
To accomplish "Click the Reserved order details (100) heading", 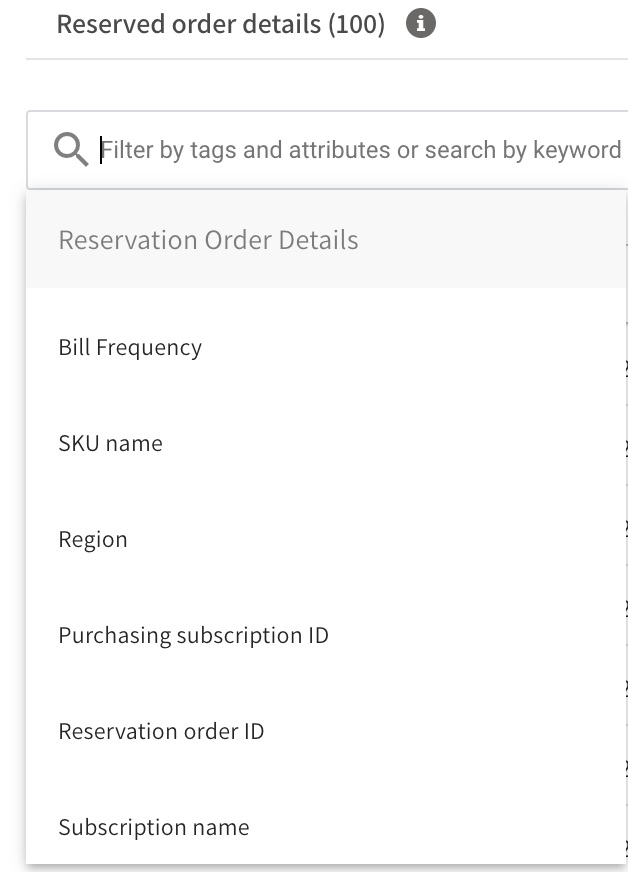I will [x=220, y=25].
